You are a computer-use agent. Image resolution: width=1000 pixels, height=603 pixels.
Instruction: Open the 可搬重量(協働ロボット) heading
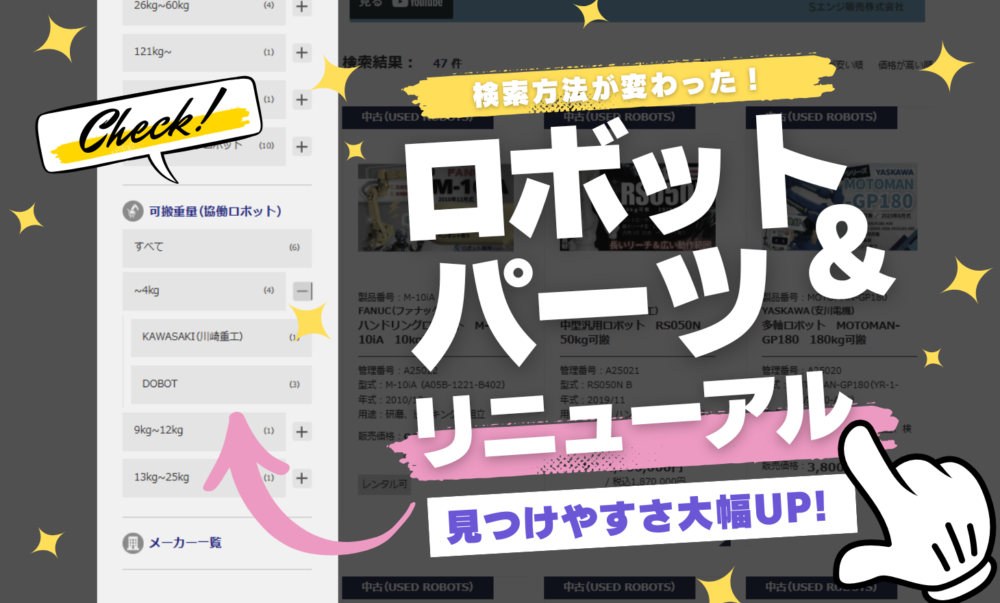214,211
